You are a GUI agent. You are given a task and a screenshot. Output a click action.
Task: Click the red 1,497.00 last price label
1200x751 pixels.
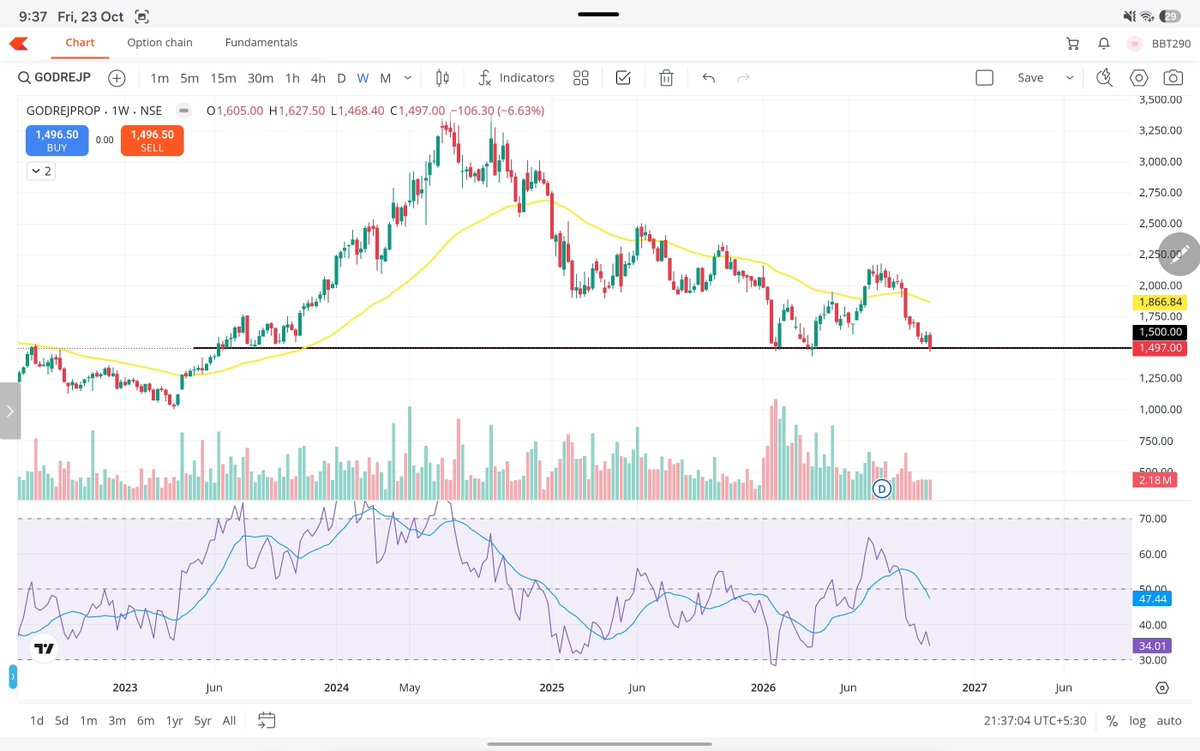click(1160, 348)
